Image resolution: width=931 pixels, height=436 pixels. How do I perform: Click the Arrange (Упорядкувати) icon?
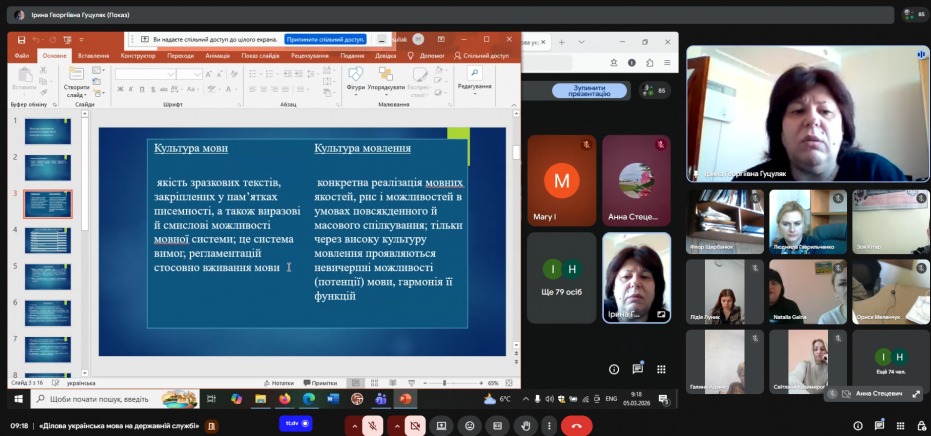pos(386,80)
